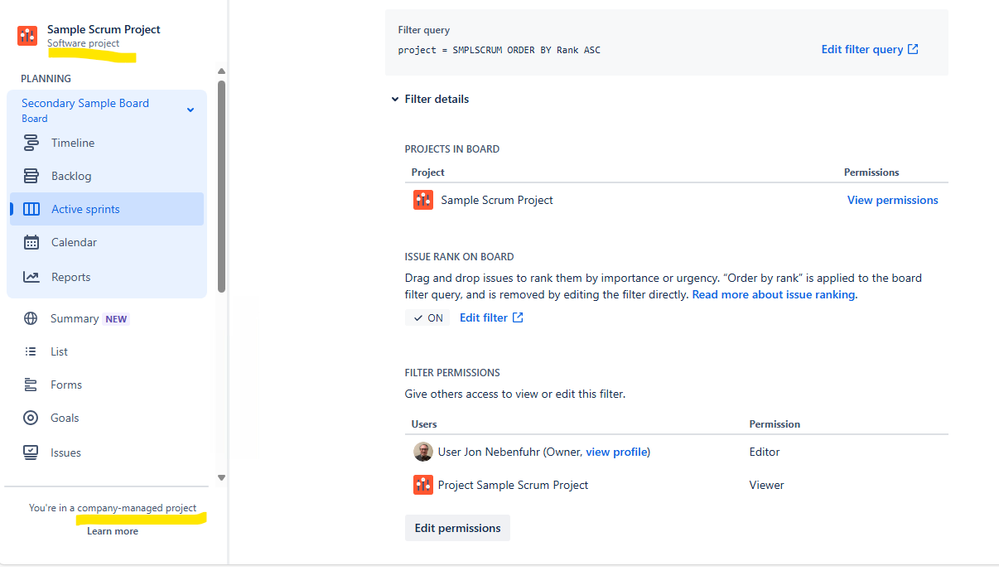Open the Summary page
The width and height of the screenshot is (999, 567).
pos(75,319)
